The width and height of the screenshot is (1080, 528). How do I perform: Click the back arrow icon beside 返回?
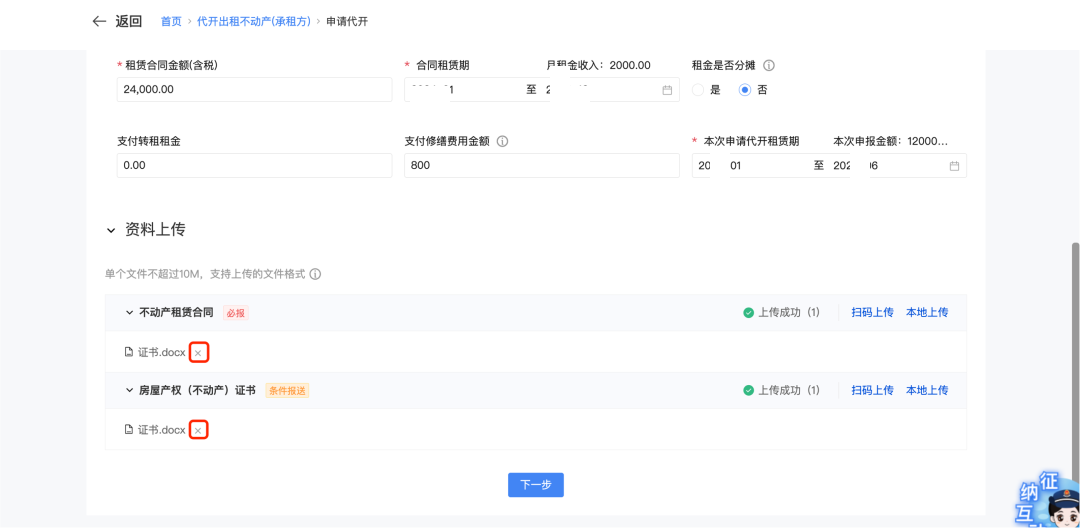coord(99,21)
